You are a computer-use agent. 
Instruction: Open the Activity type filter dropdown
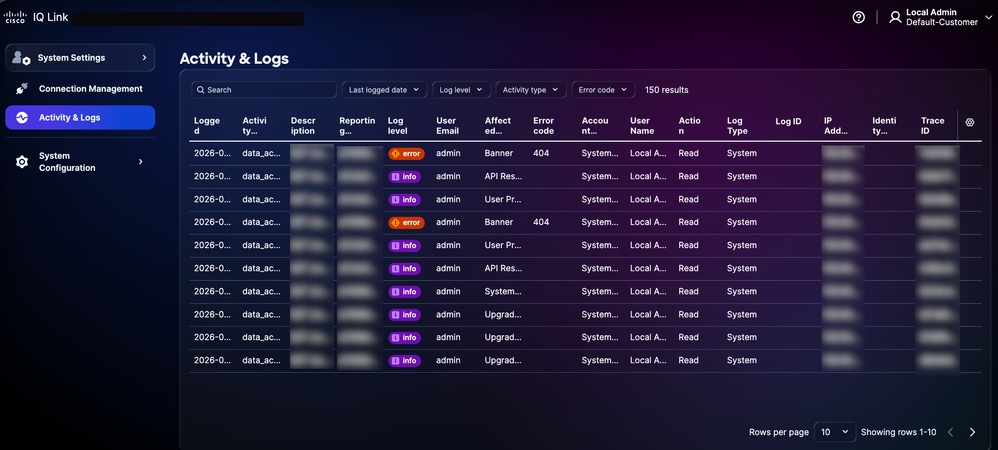pyautogui.click(x=531, y=90)
